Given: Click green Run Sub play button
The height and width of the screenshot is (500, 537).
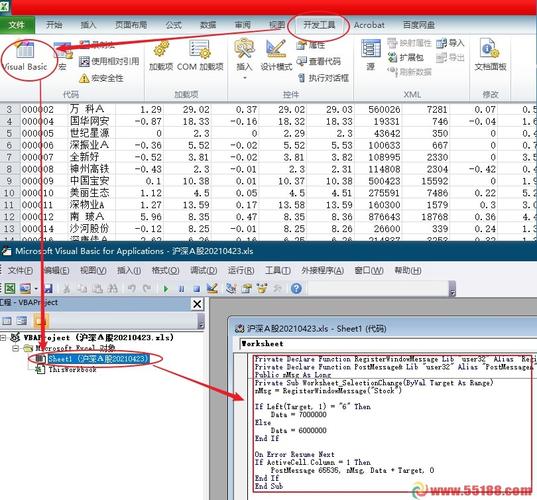Looking at the screenshot, I should (166, 289).
